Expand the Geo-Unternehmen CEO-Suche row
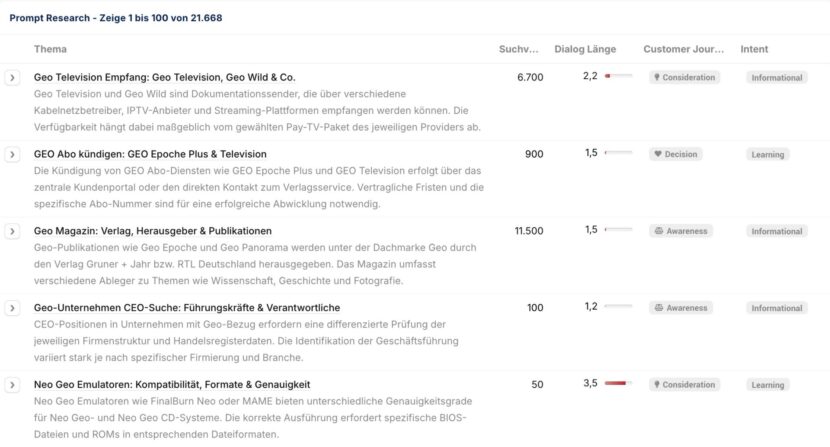Image resolution: width=830 pixels, height=447 pixels. pos(12,308)
